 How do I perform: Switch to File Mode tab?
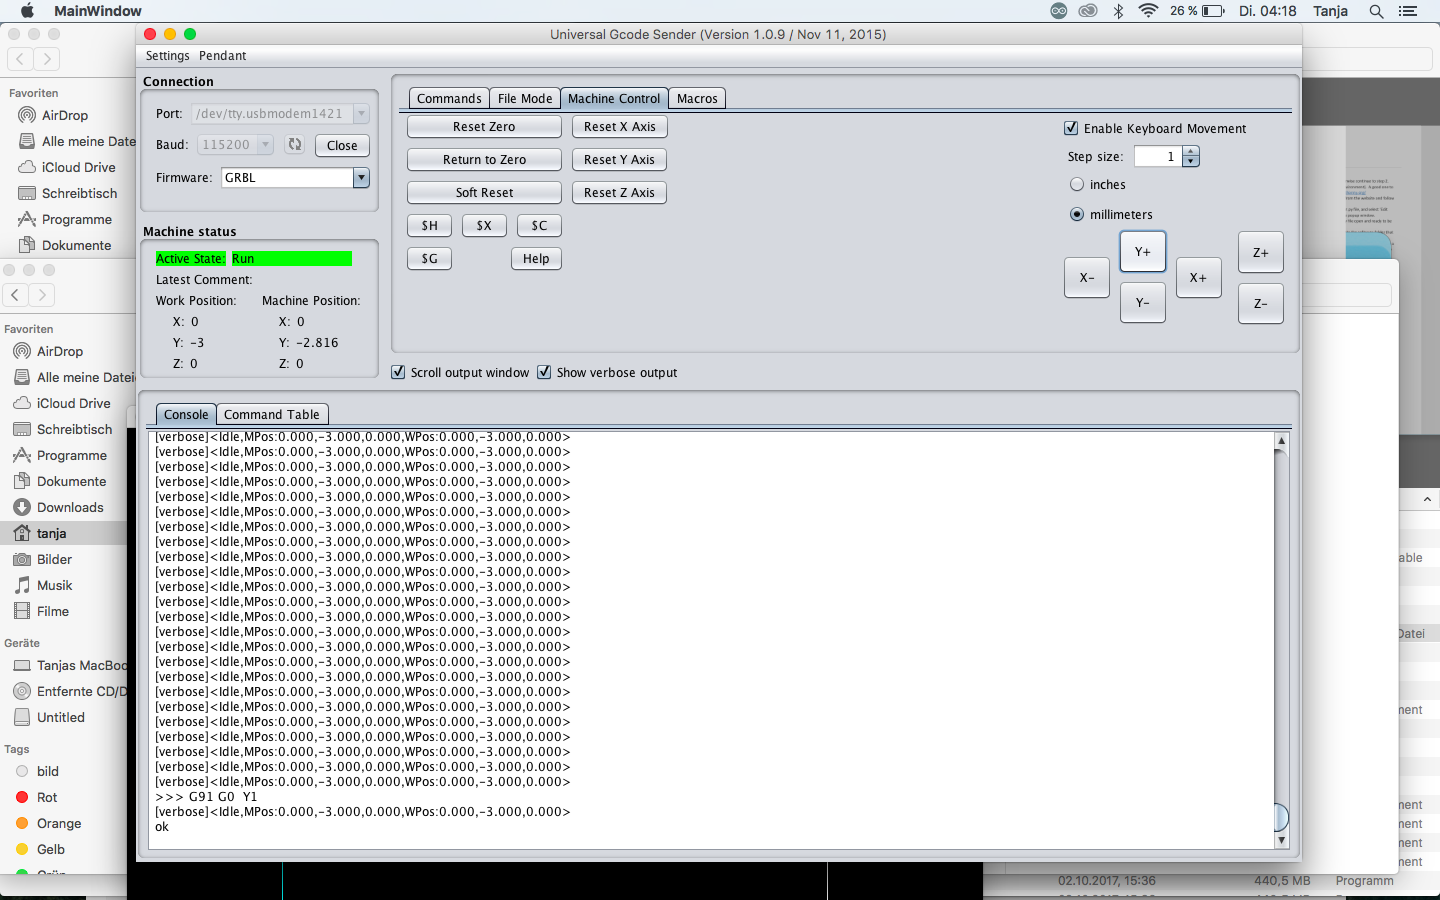(525, 98)
